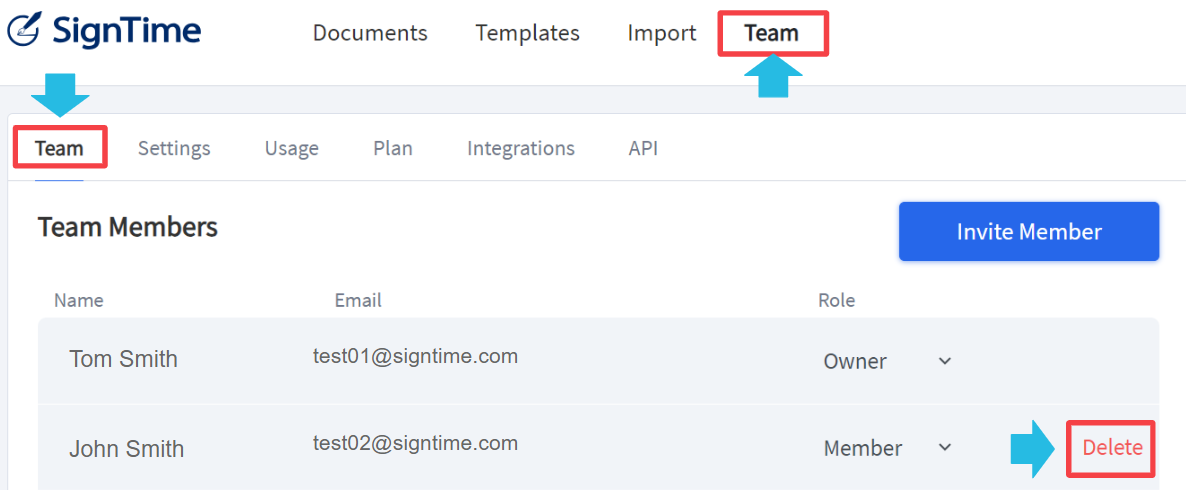Open the Templates menu
The height and width of the screenshot is (490, 1186).
[527, 33]
